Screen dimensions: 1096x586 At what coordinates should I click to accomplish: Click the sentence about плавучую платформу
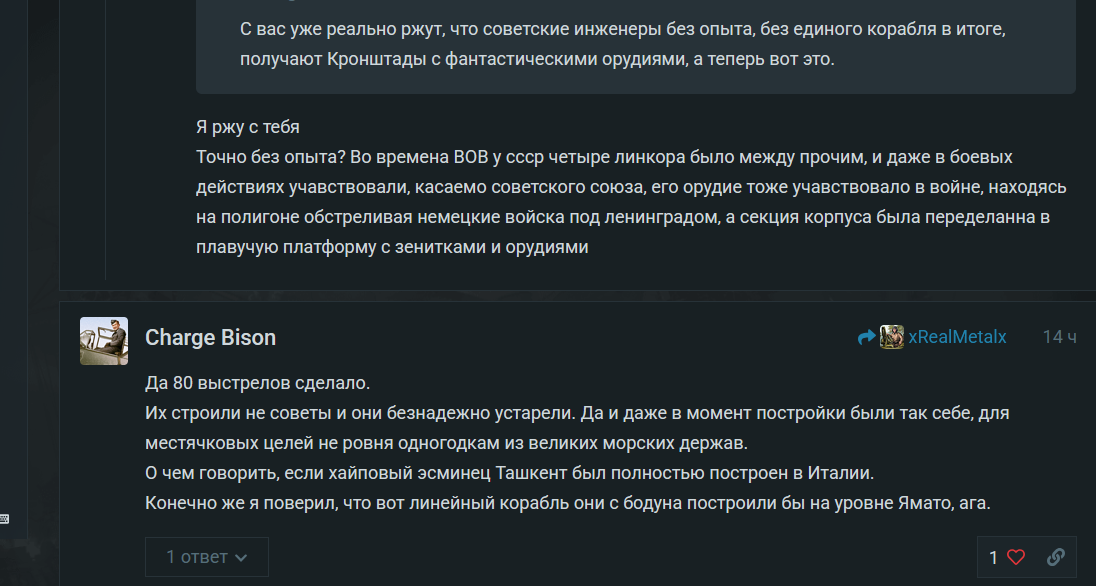tap(392, 247)
